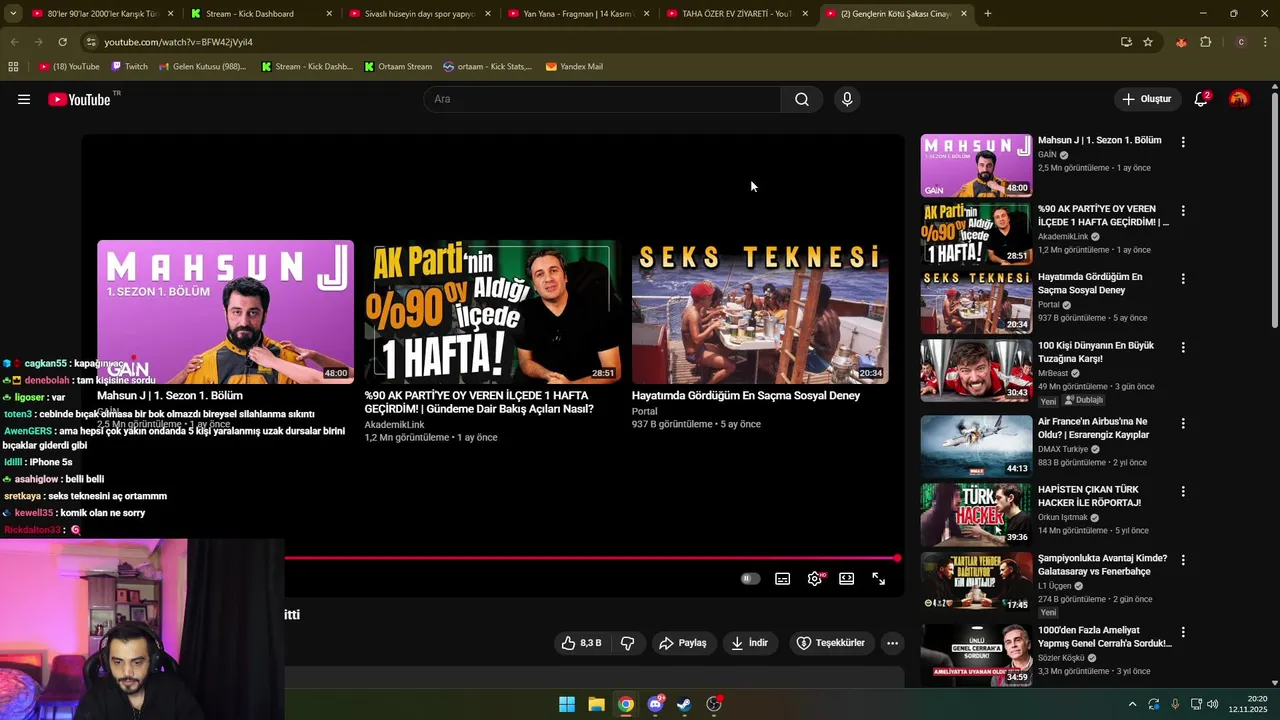Open the player settings gear
The height and width of the screenshot is (720, 1280).
[815, 579]
